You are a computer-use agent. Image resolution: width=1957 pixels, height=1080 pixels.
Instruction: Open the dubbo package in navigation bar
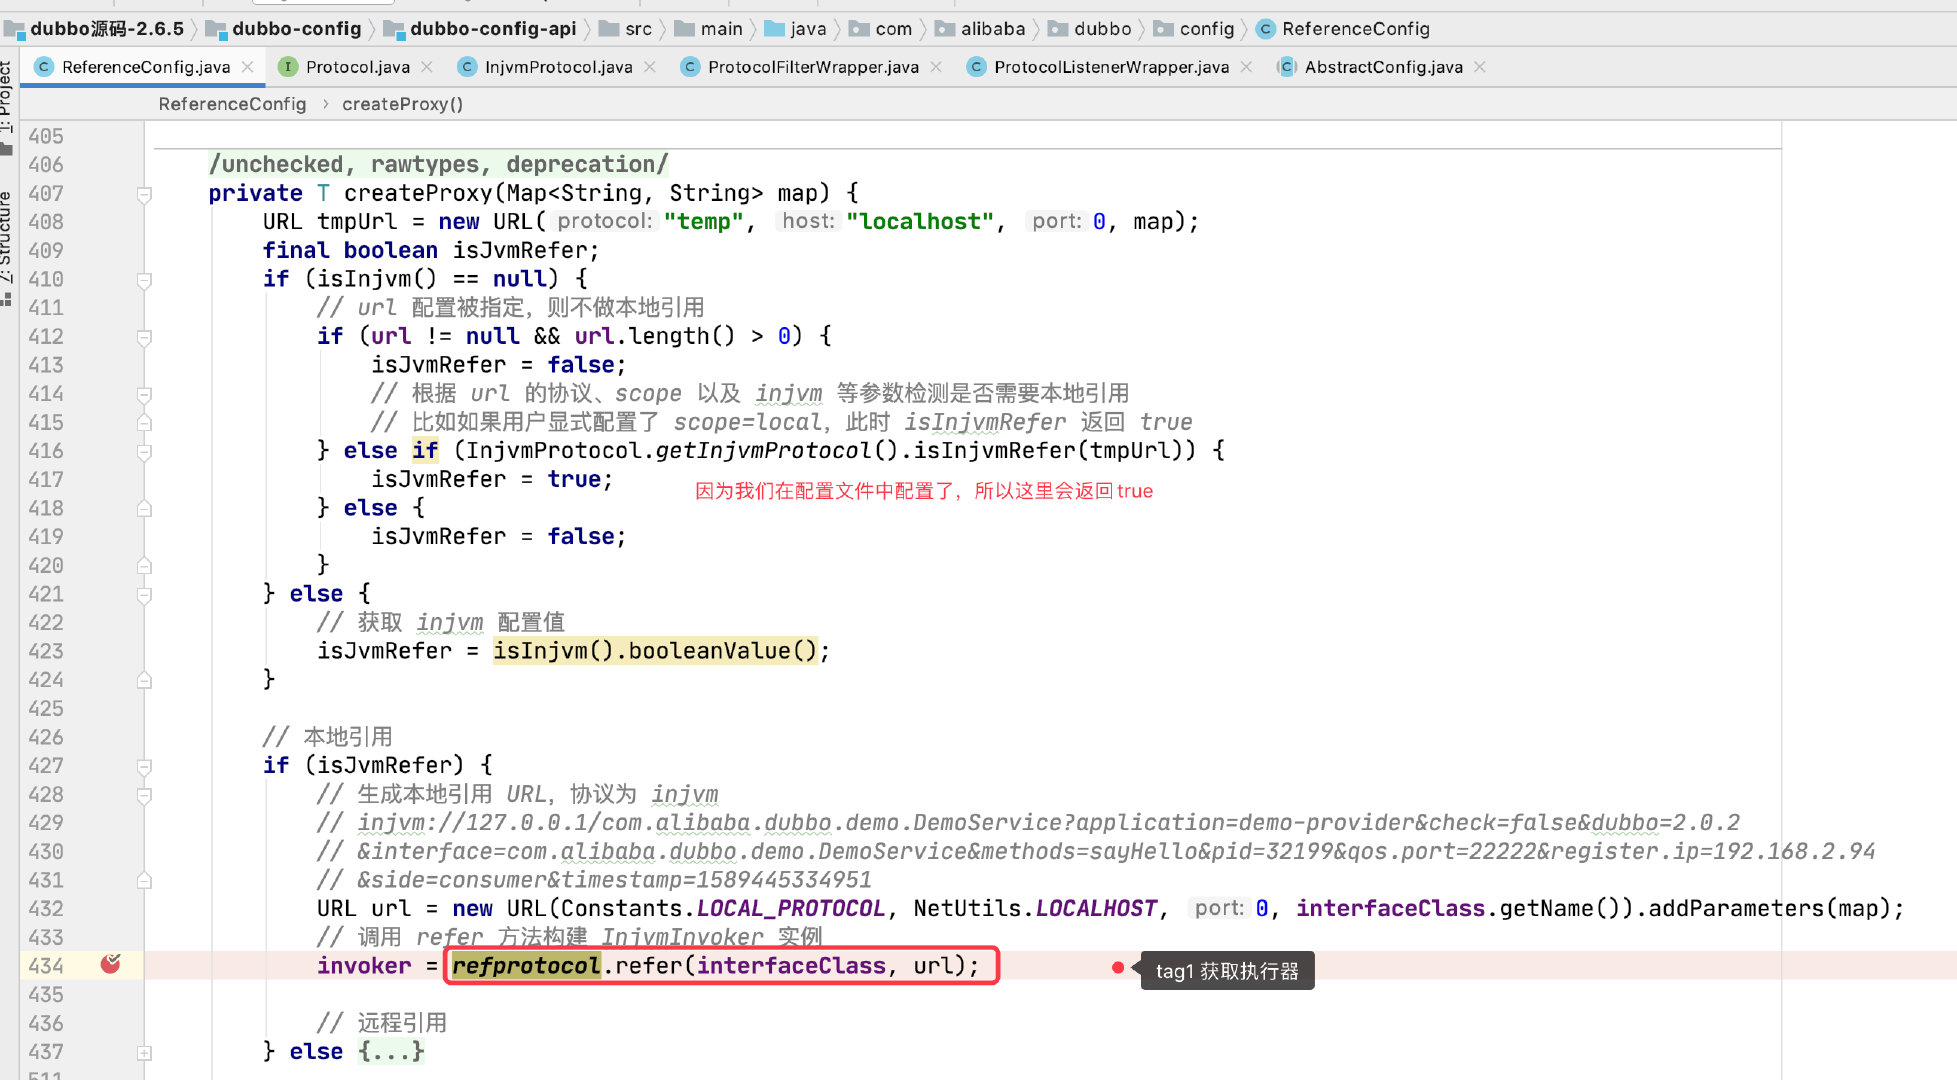pos(1102,29)
